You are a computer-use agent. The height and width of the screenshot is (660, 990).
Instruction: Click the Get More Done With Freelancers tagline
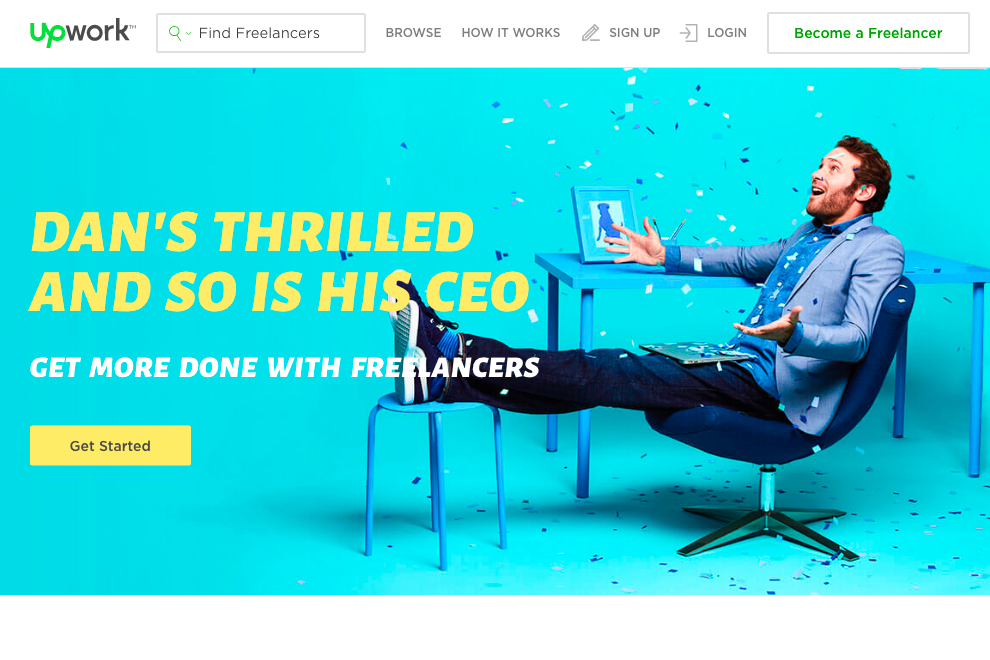click(x=285, y=368)
